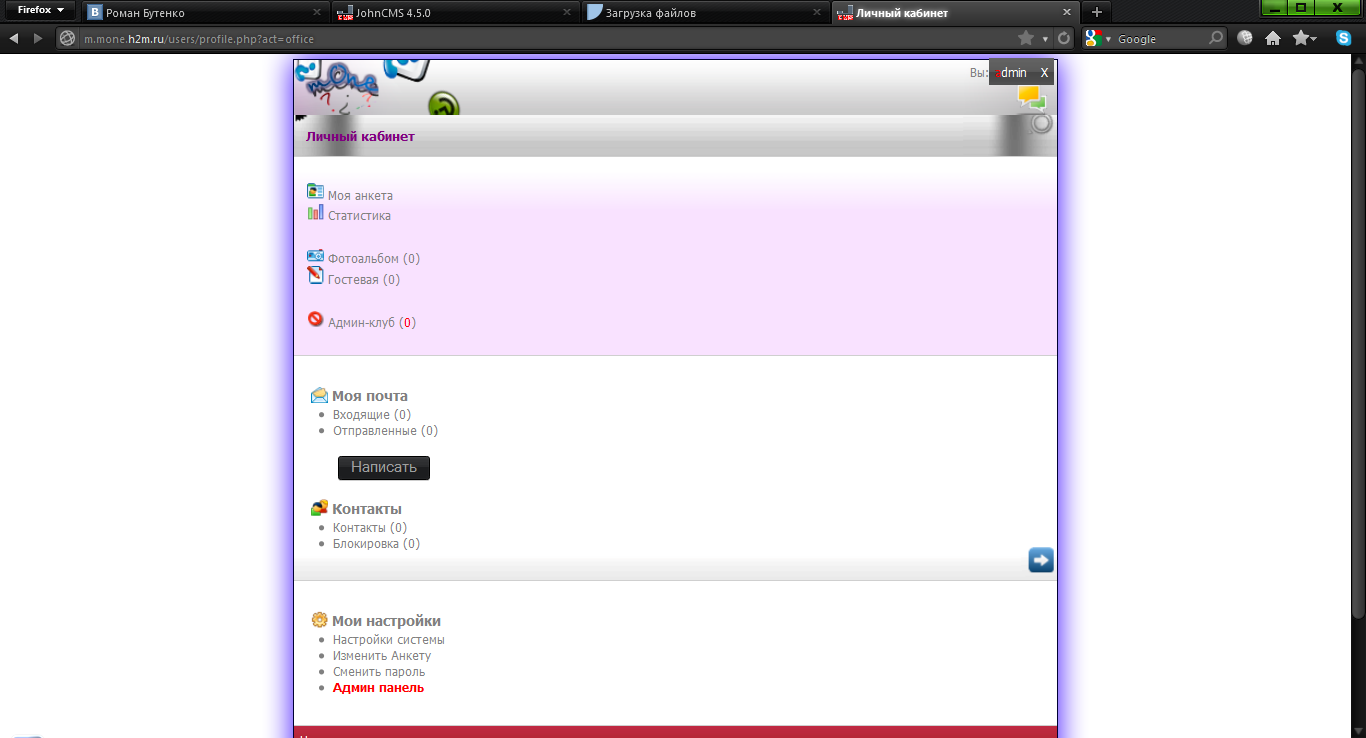Open the Статистика link

coord(359,216)
